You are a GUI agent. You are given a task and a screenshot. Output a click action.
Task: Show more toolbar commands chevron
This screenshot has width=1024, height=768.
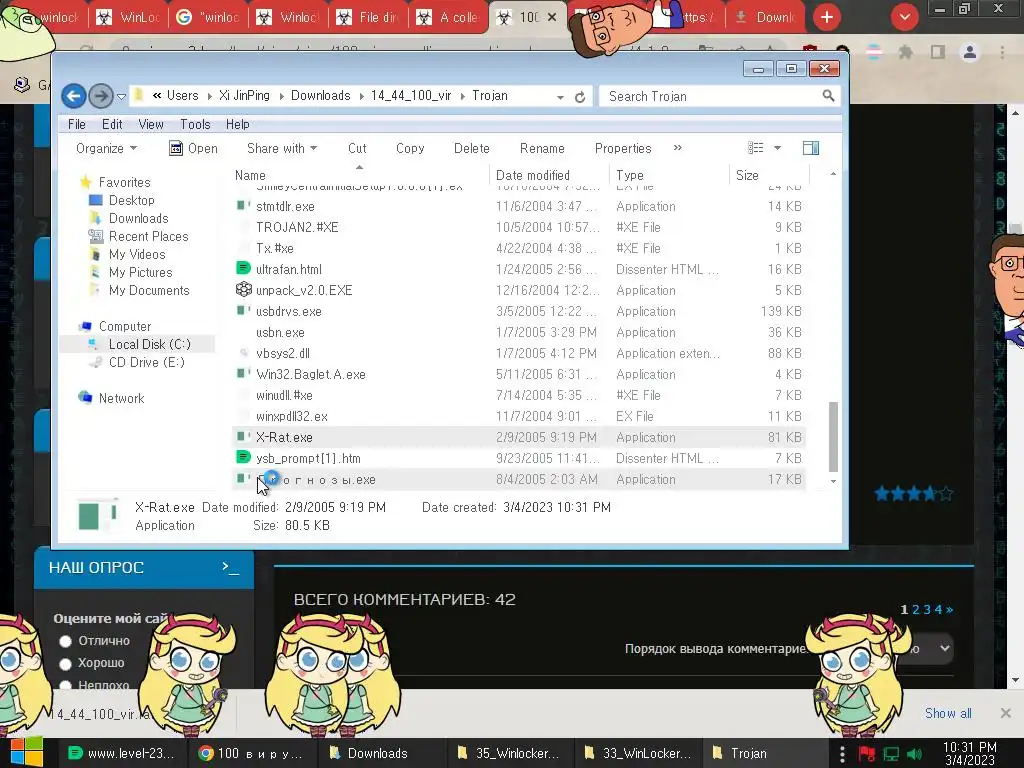point(678,148)
